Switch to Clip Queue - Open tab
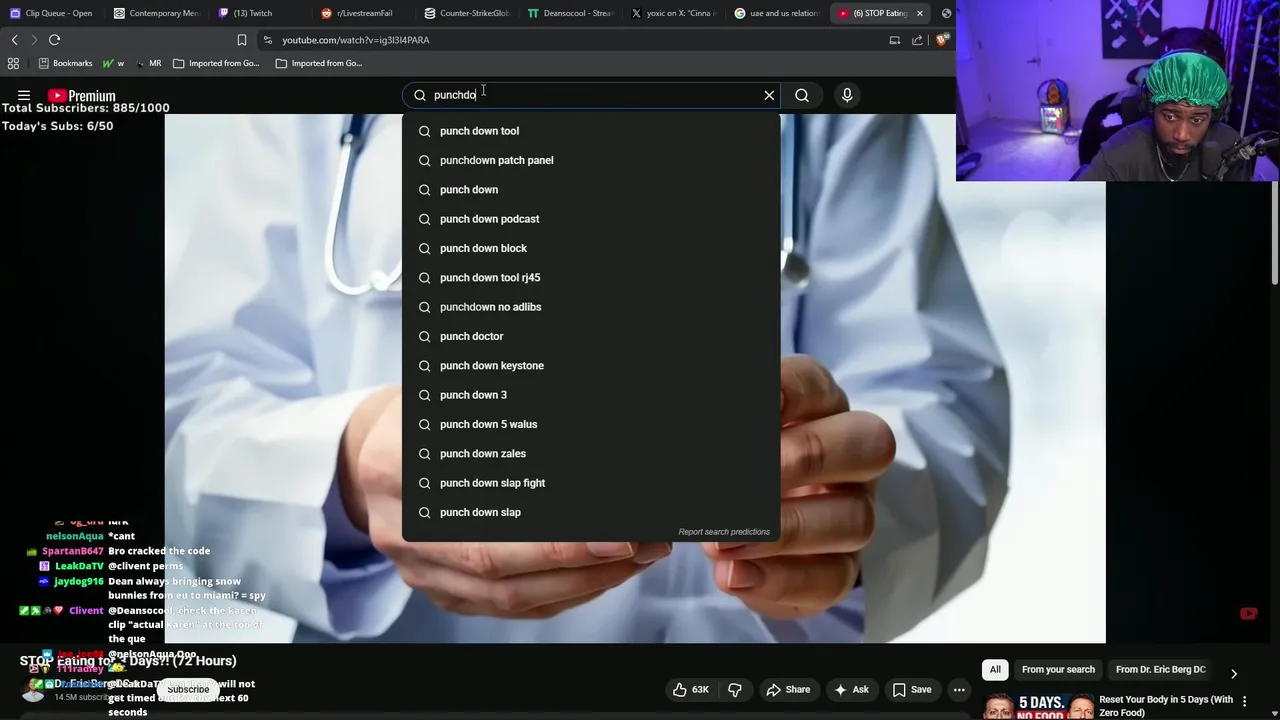Screen dimensions: 1280x720 click(x=51, y=13)
